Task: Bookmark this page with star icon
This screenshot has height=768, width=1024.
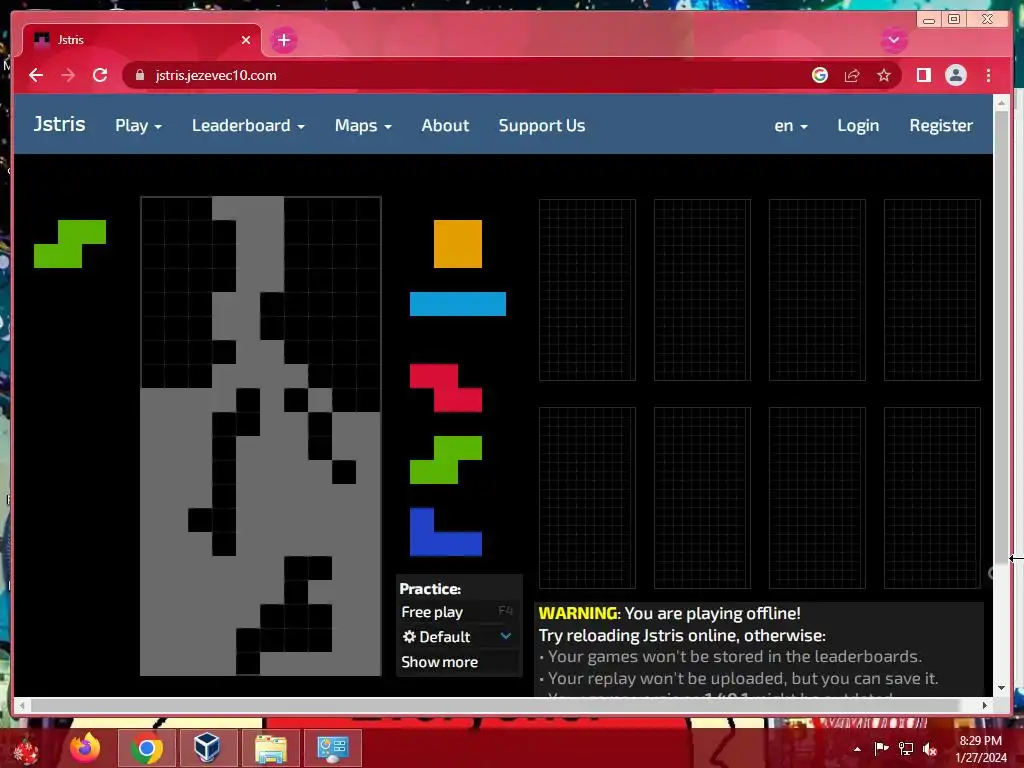Action: (884, 75)
